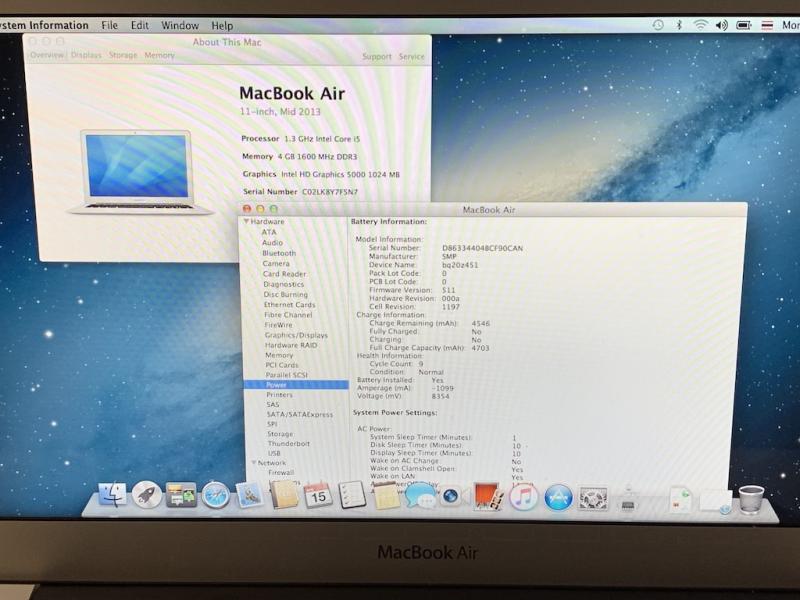Screen dimensions: 800x600
Task: Collapse the Network section in sidebar
Action: pos(254,463)
